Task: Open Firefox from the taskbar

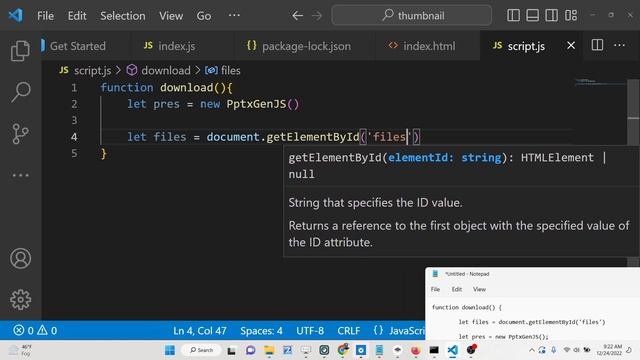Action: [415, 350]
